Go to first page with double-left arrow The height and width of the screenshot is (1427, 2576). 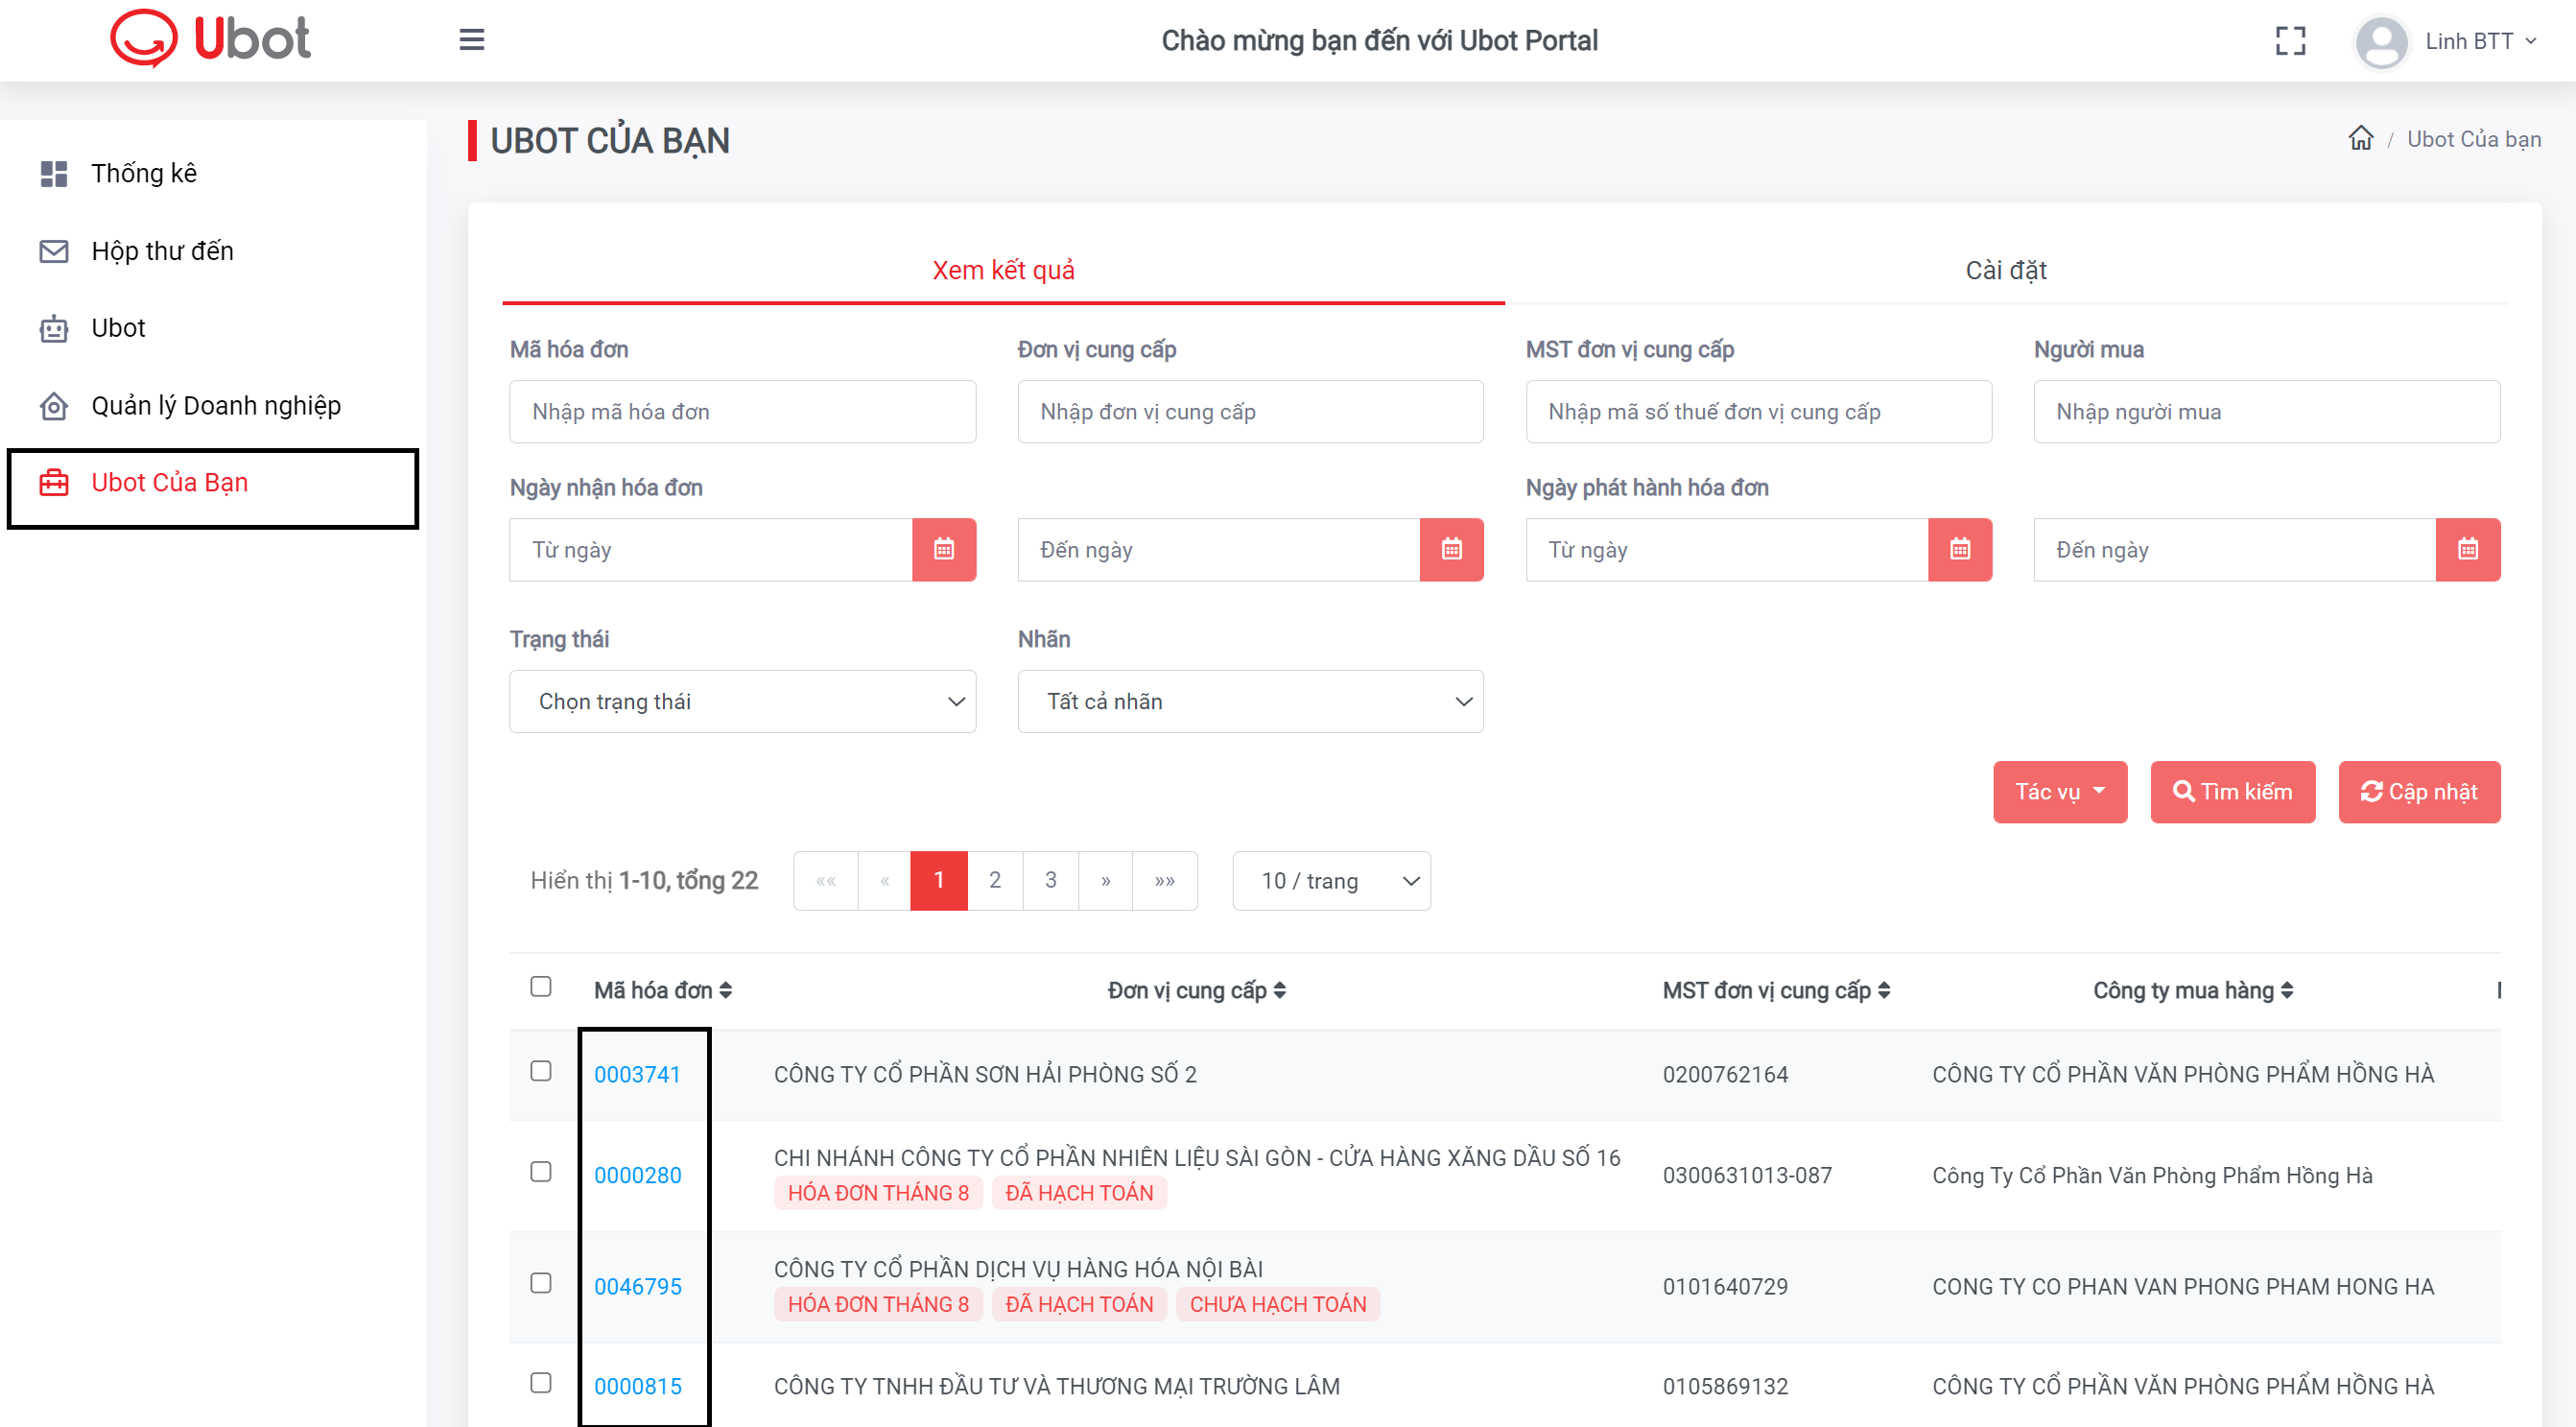pos(825,880)
